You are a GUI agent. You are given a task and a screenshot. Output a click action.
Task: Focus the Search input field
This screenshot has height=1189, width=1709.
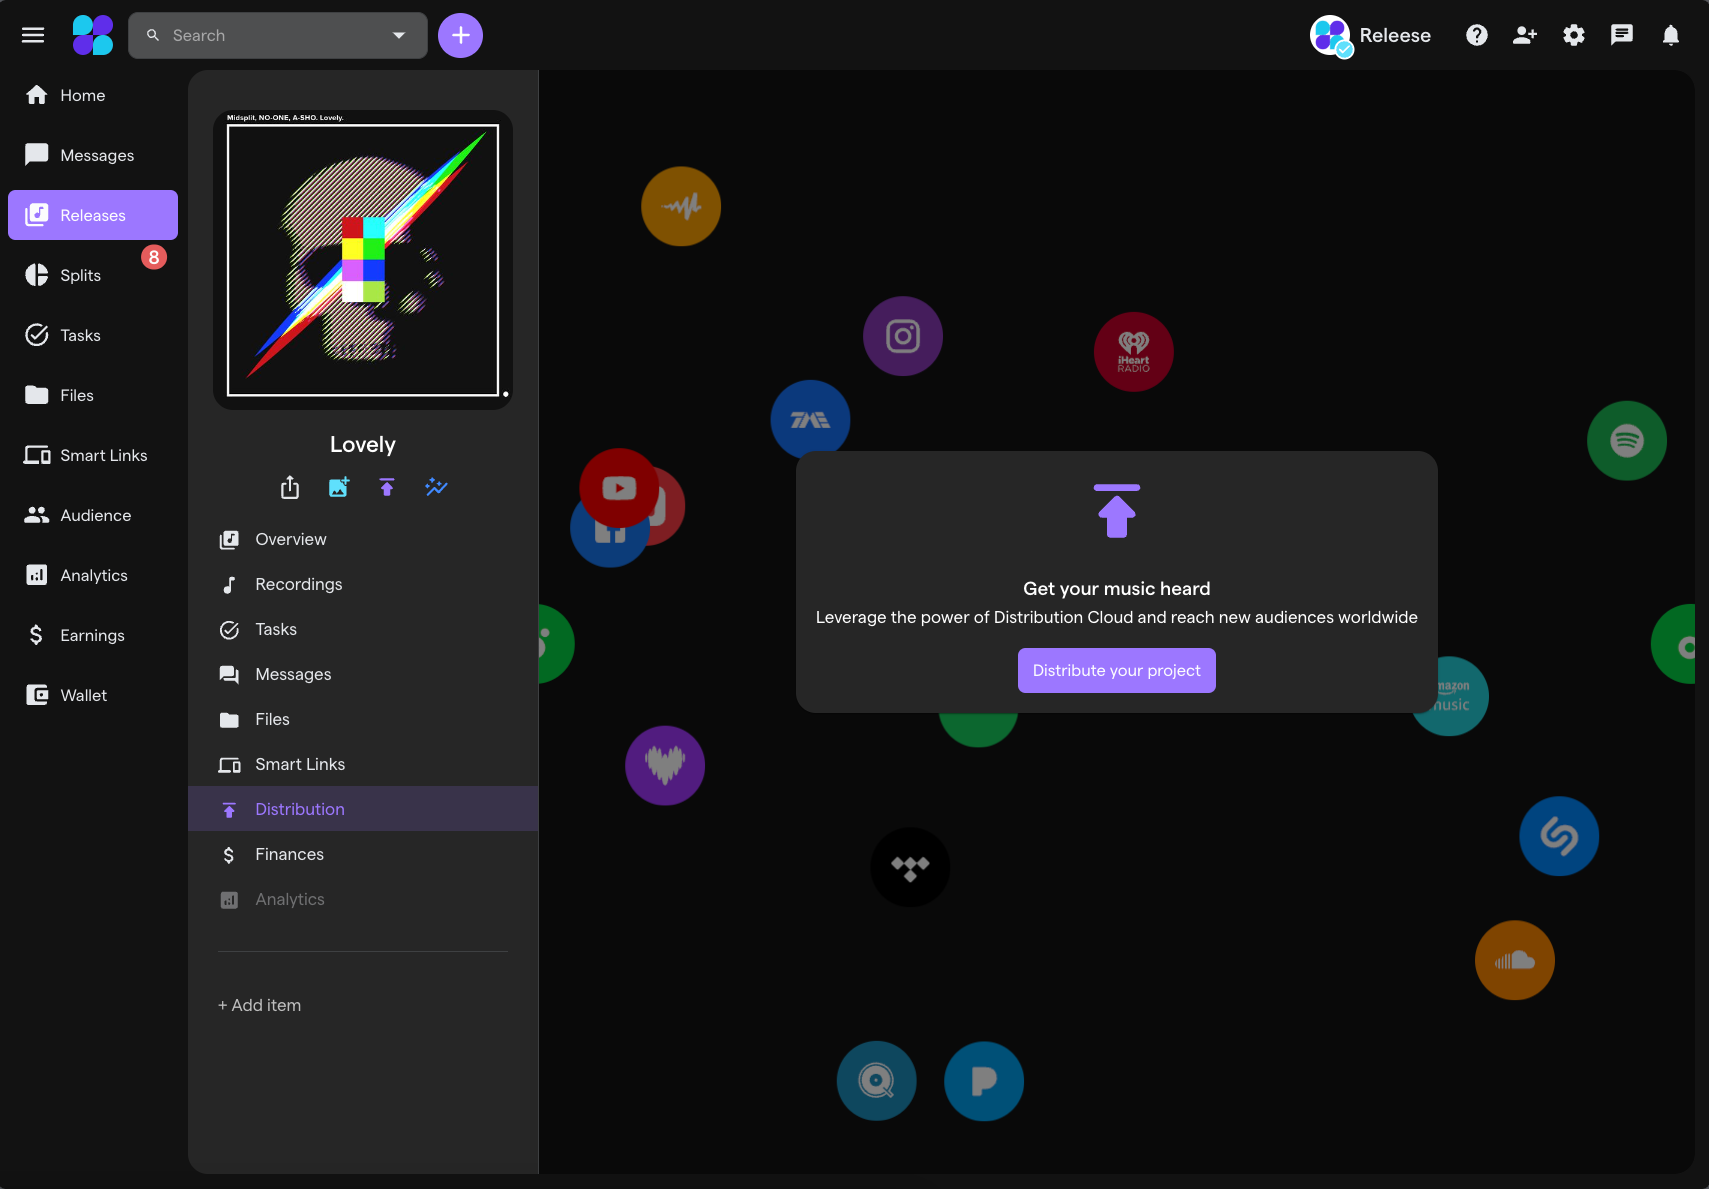coord(278,35)
